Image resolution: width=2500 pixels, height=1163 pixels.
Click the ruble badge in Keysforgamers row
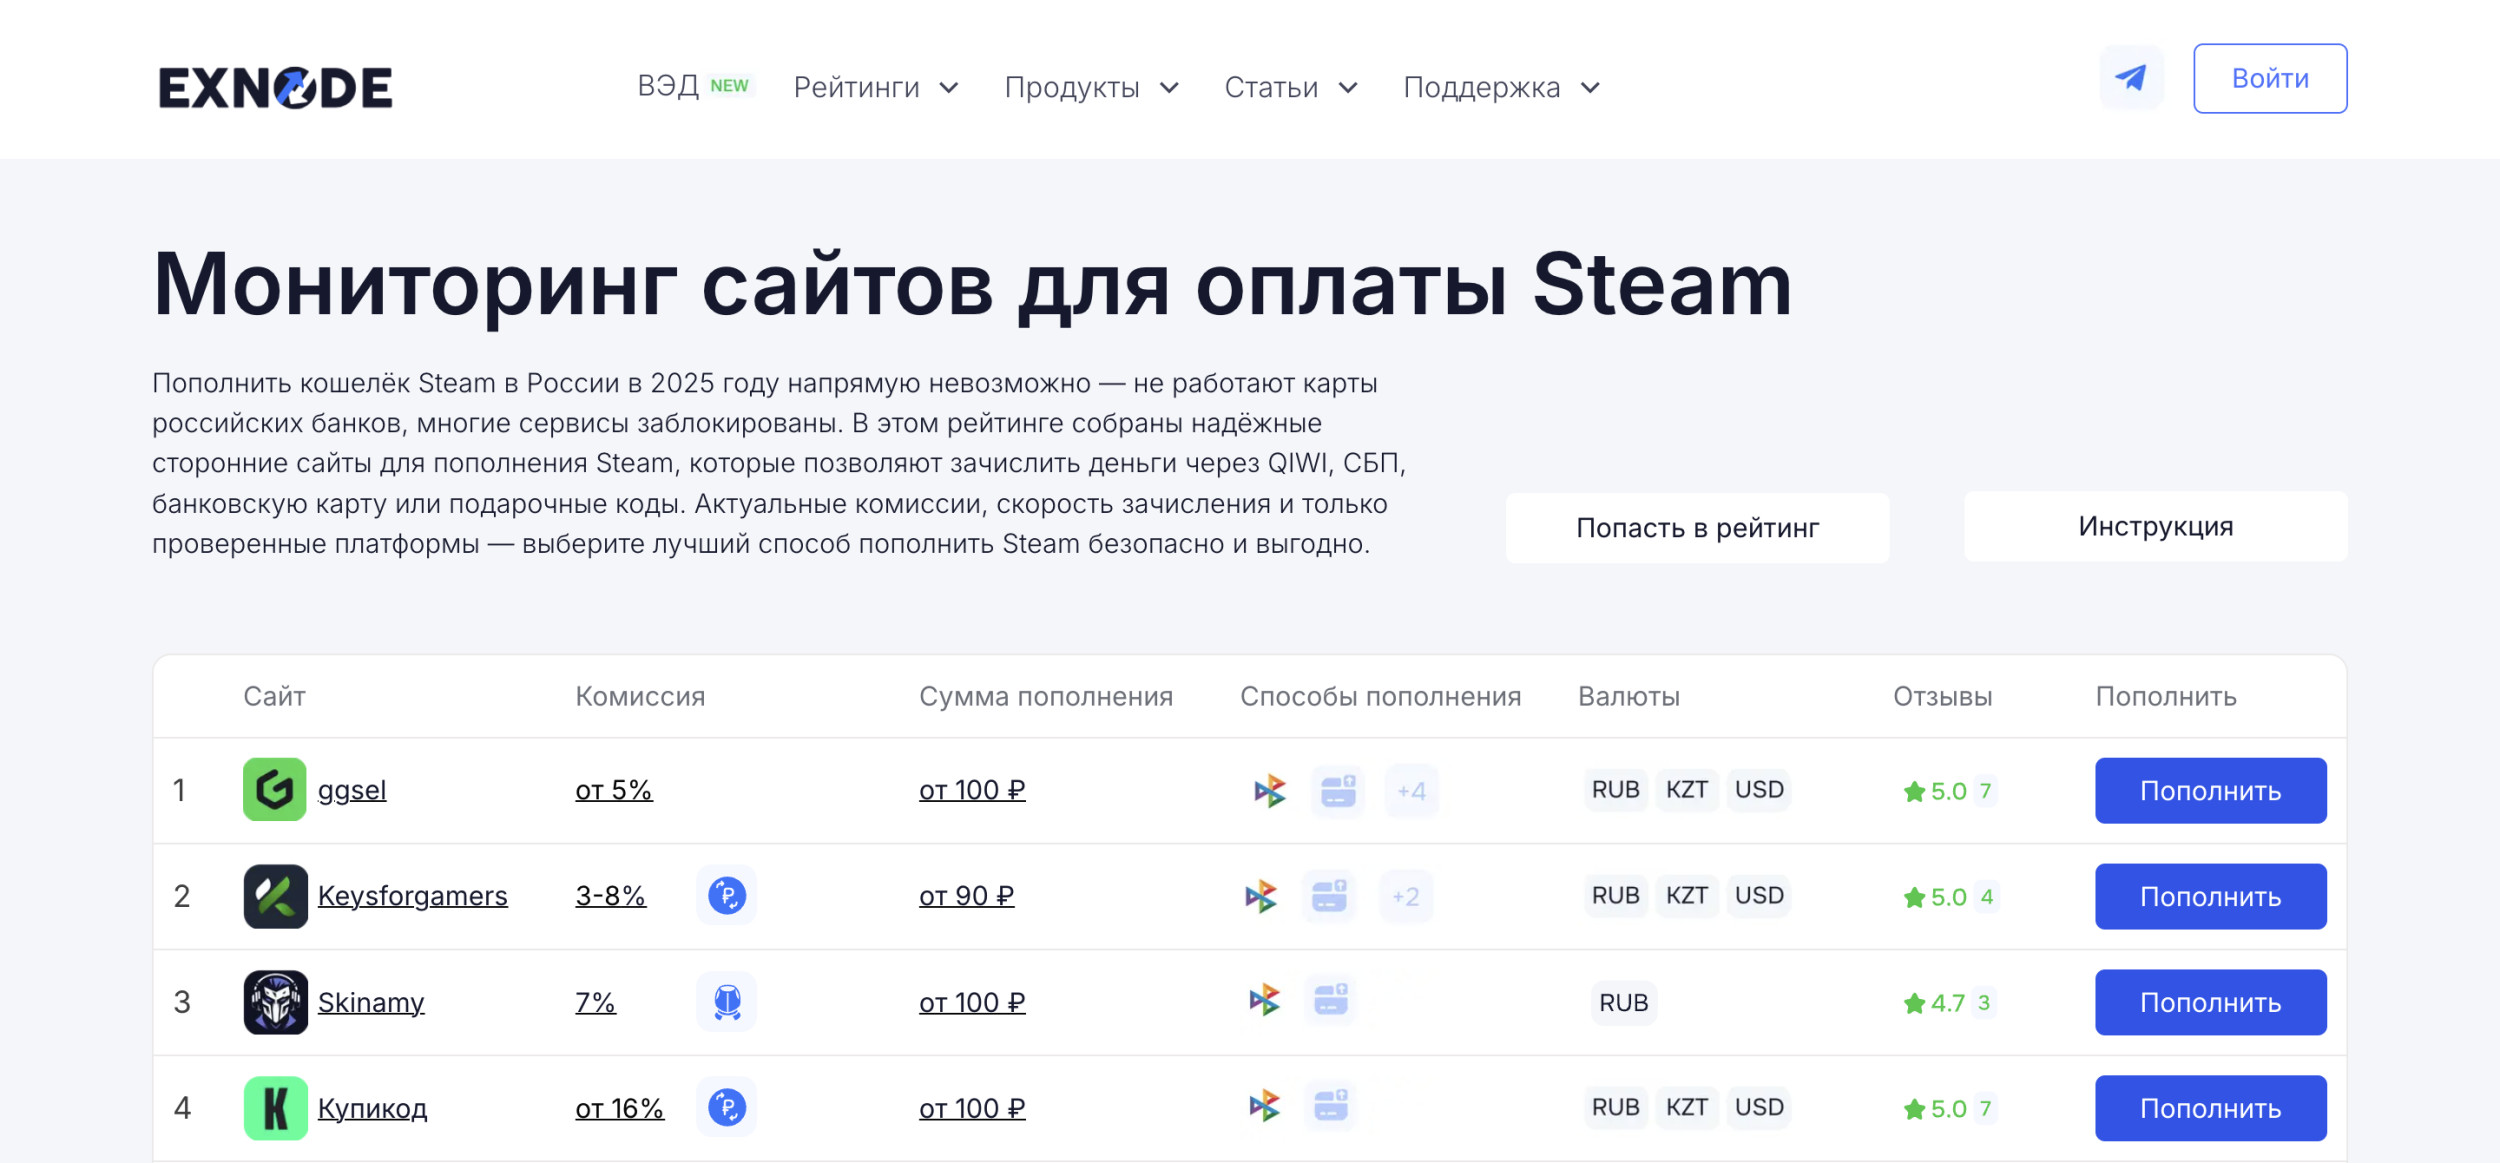click(x=727, y=896)
